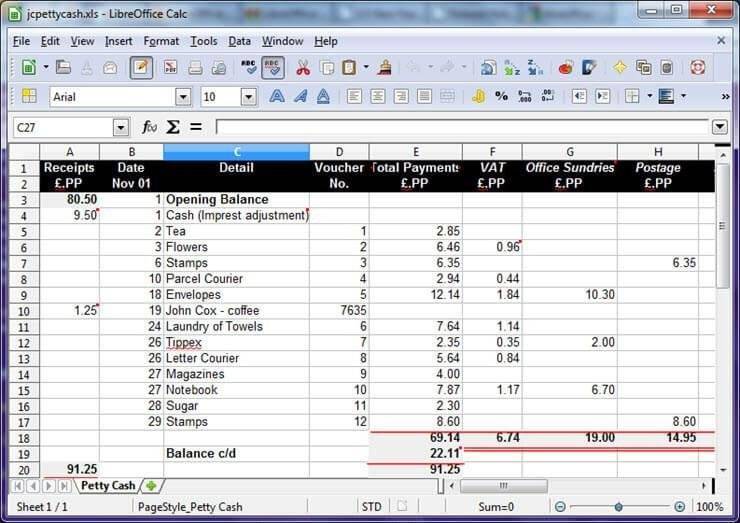This screenshot has width=740, height=523.
Task: Click the row 10 header
Action: tap(21, 311)
